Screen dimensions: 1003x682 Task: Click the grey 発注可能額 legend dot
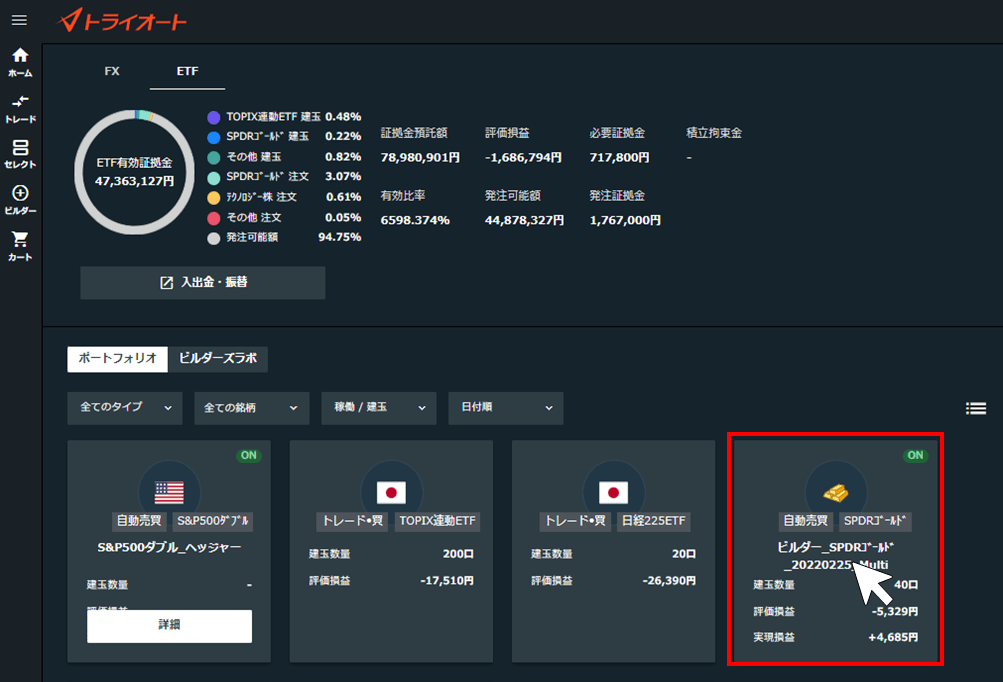click(x=214, y=238)
